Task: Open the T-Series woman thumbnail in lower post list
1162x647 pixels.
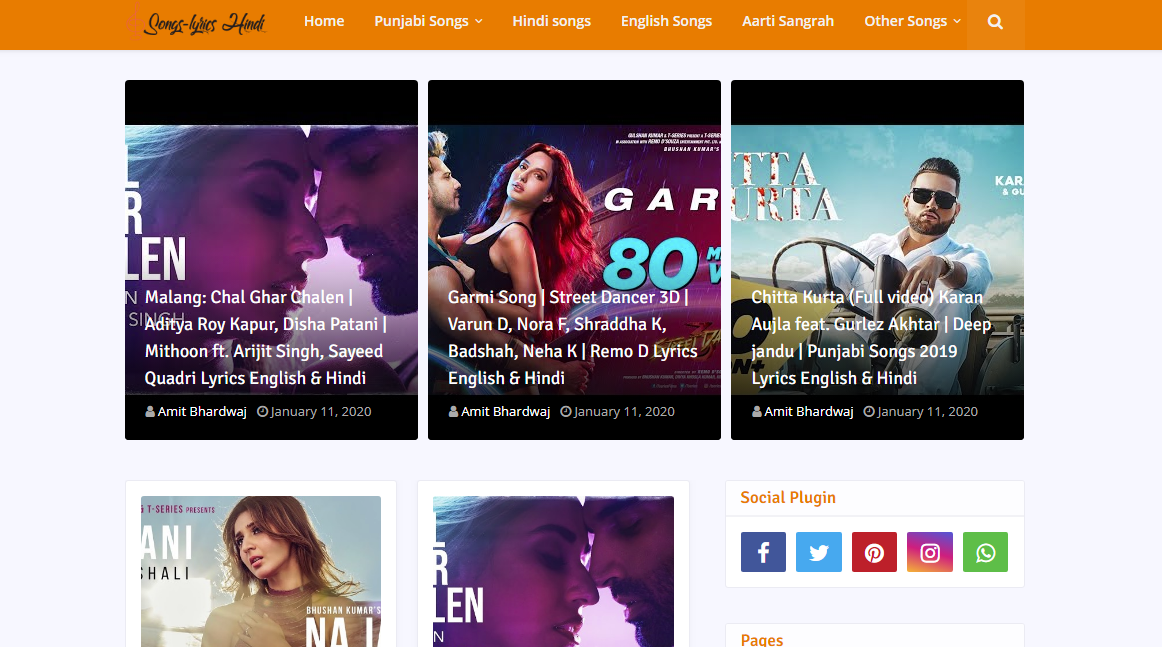Action: [x=261, y=571]
